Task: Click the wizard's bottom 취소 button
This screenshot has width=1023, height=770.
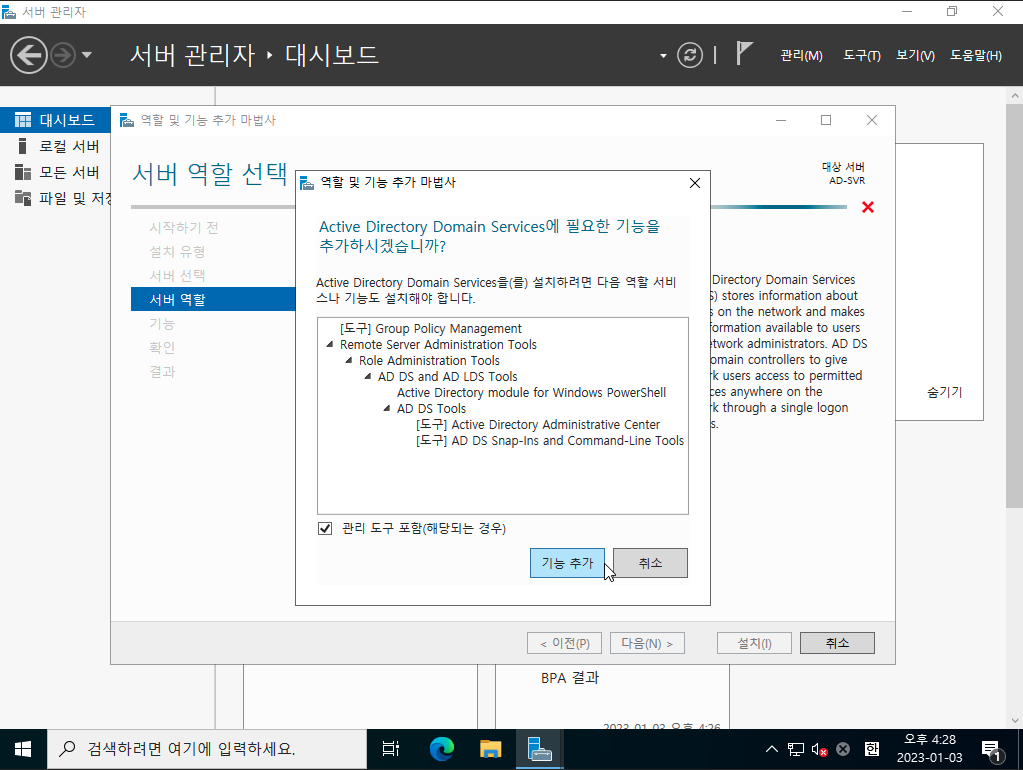Action: 837,643
